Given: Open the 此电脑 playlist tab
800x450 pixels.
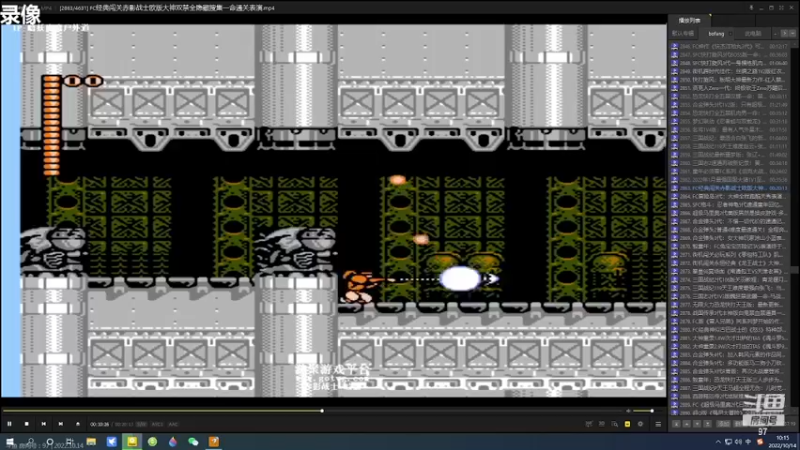Looking at the screenshot, I should [x=753, y=33].
